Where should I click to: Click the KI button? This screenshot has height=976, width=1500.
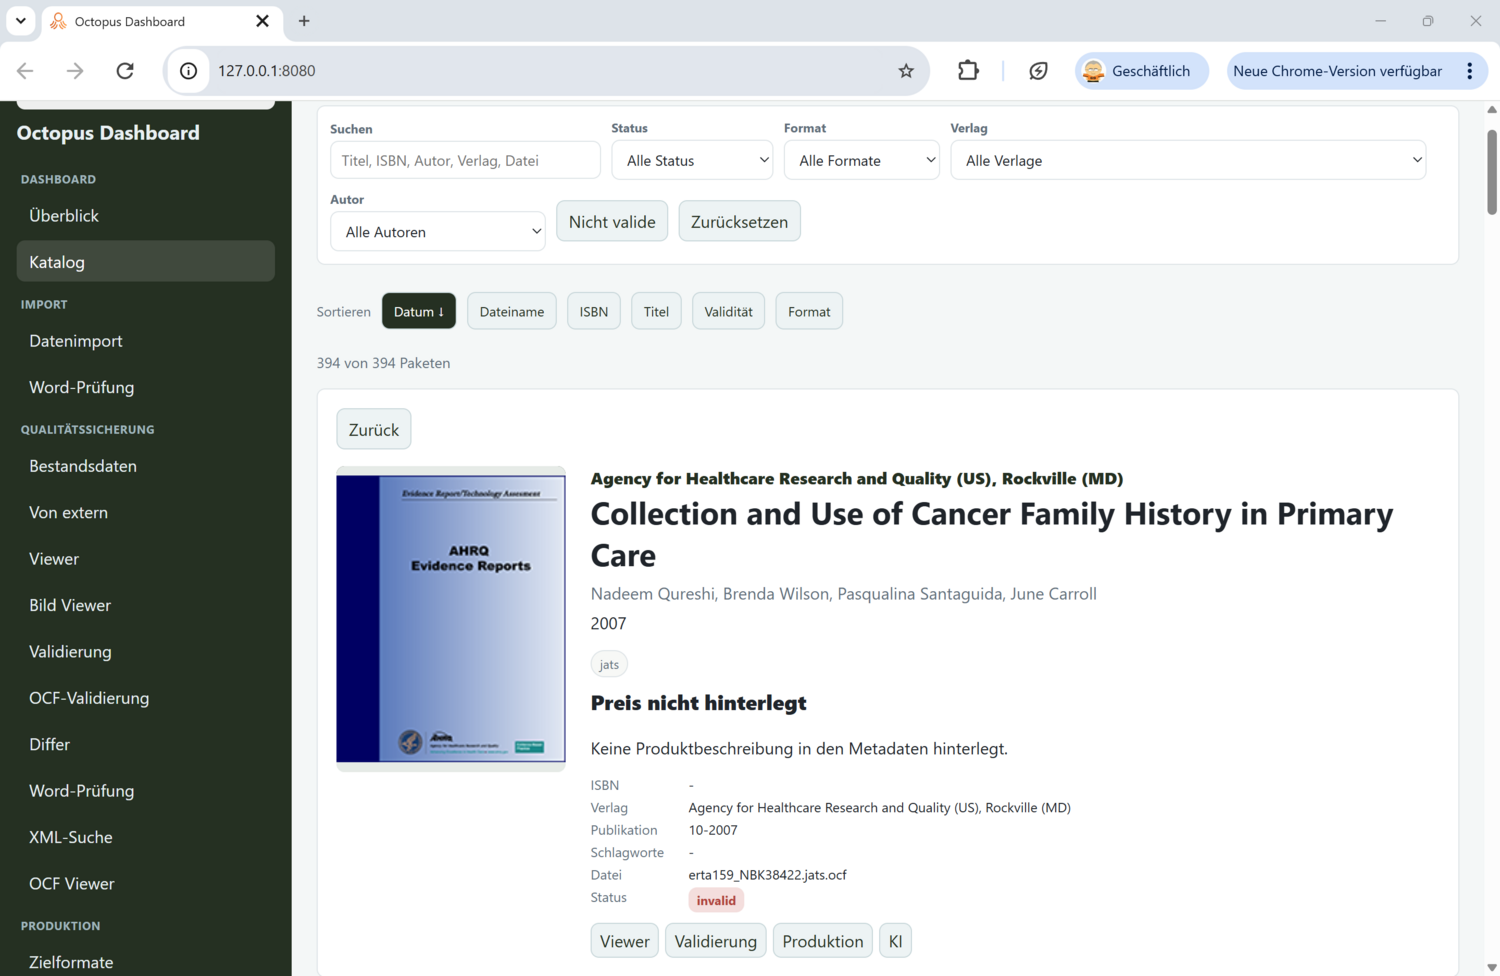click(895, 941)
